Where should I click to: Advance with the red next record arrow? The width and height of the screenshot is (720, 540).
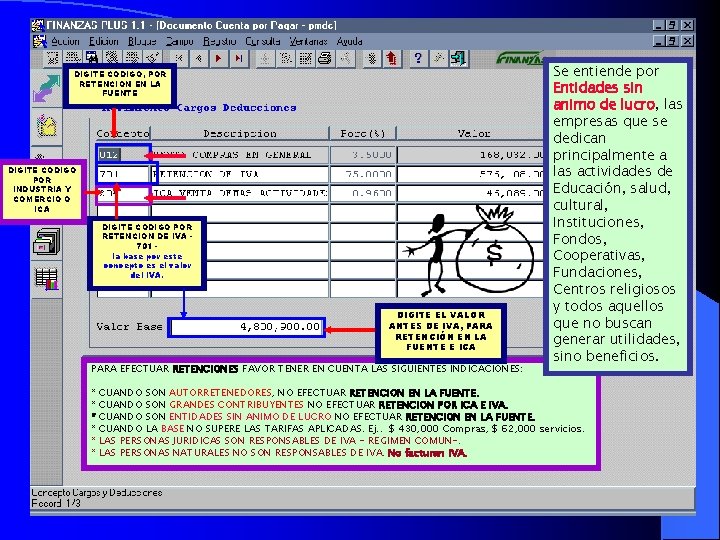point(219,58)
